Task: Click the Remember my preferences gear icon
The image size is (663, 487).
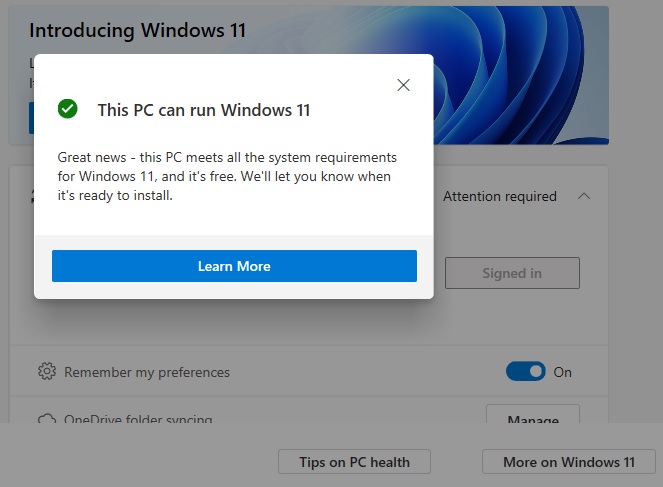Action: 47,372
